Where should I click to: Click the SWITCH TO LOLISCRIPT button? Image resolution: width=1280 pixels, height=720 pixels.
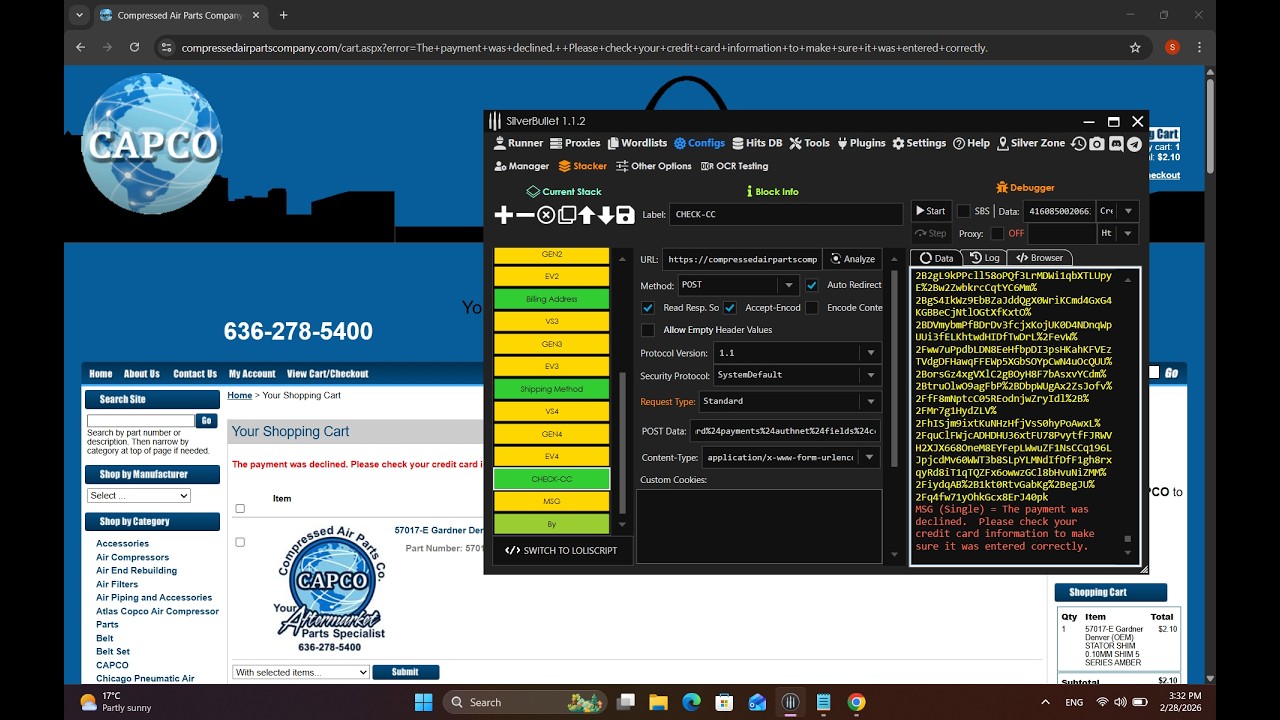pyautogui.click(x=561, y=551)
